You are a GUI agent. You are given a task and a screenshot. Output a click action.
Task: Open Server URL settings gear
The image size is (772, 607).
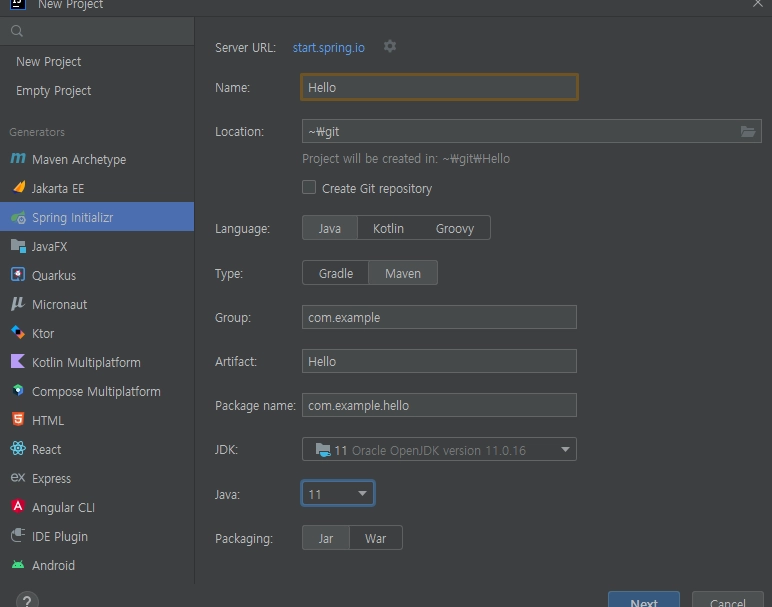(390, 47)
